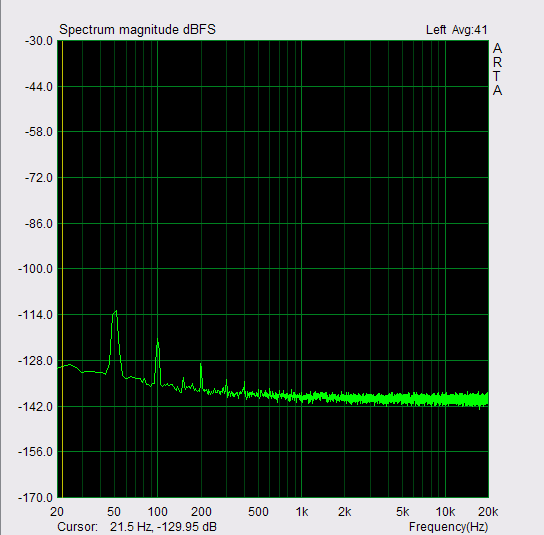Click the '10k' frequency axis label
Viewport: 544px width, 535px height.
click(x=445, y=512)
